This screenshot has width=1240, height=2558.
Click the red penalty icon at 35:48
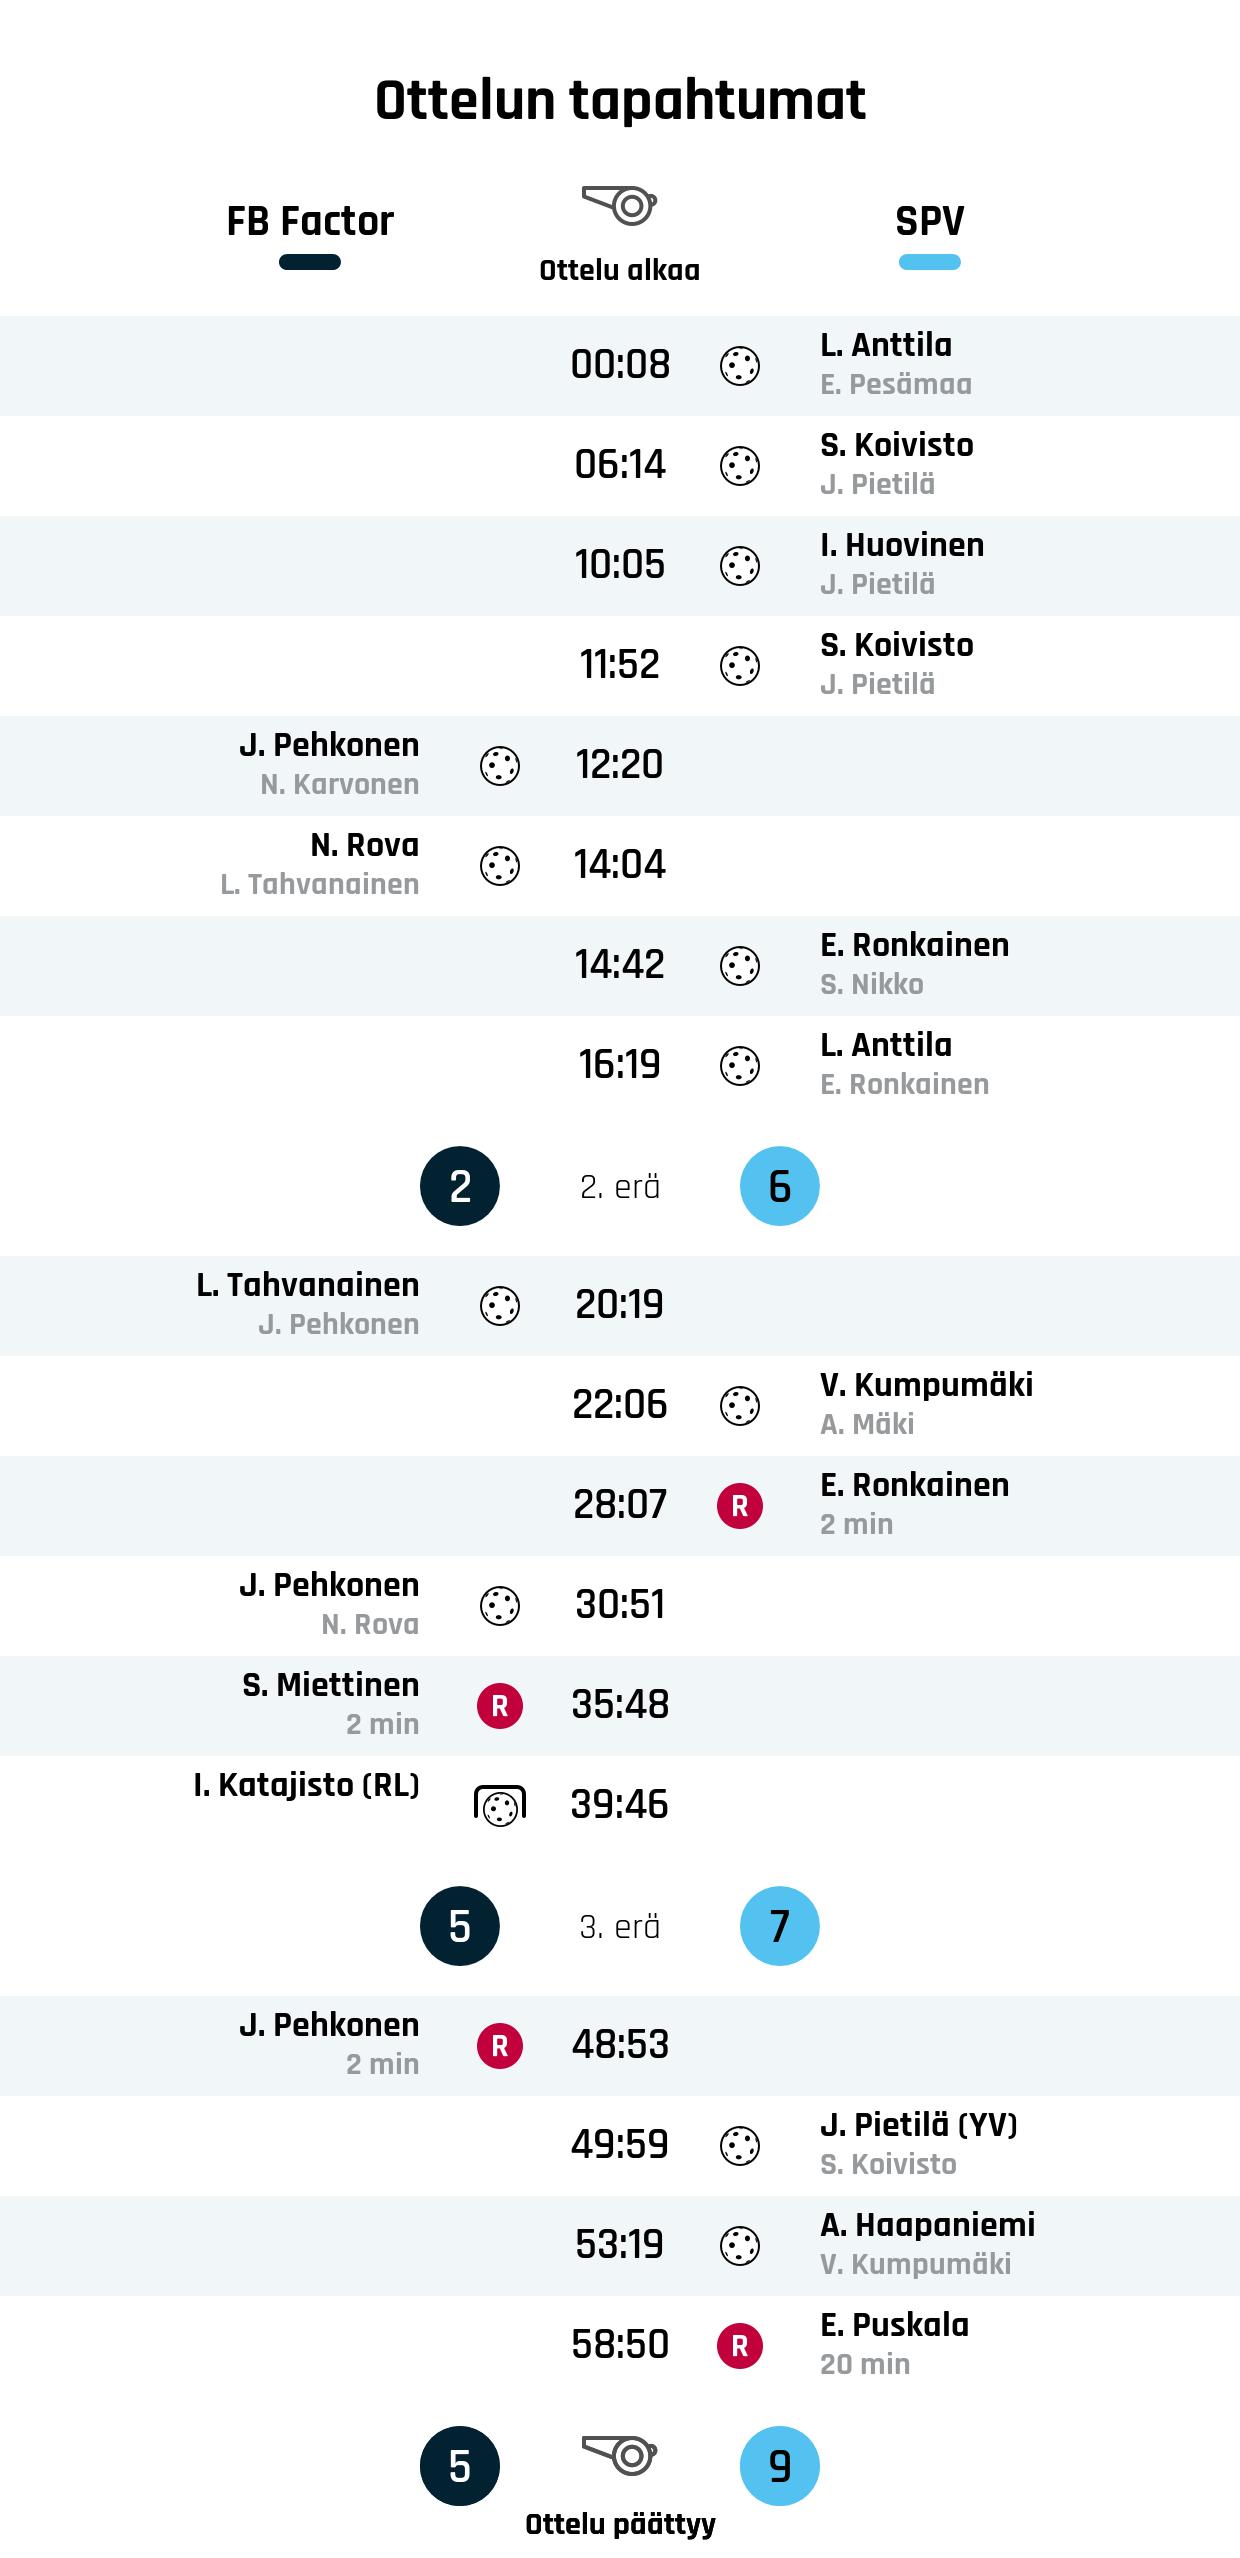coord(500,1706)
